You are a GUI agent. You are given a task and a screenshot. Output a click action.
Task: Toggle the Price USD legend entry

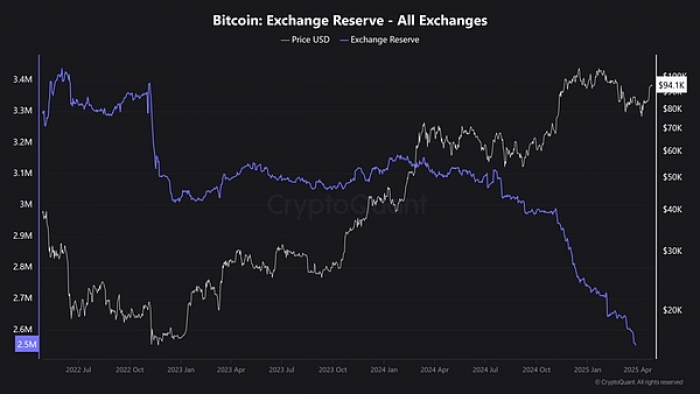pos(306,40)
